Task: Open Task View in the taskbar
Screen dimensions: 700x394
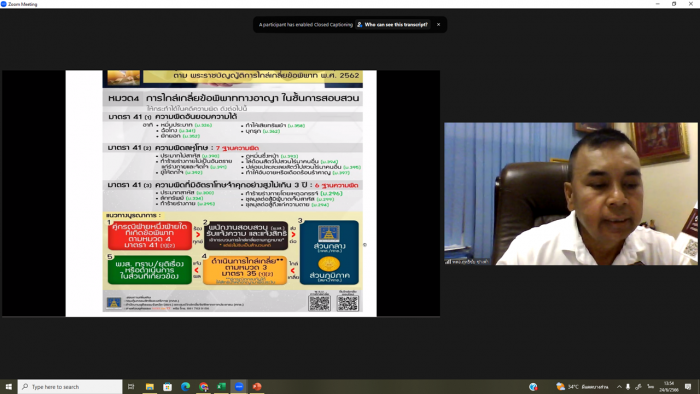Action: click(131, 386)
